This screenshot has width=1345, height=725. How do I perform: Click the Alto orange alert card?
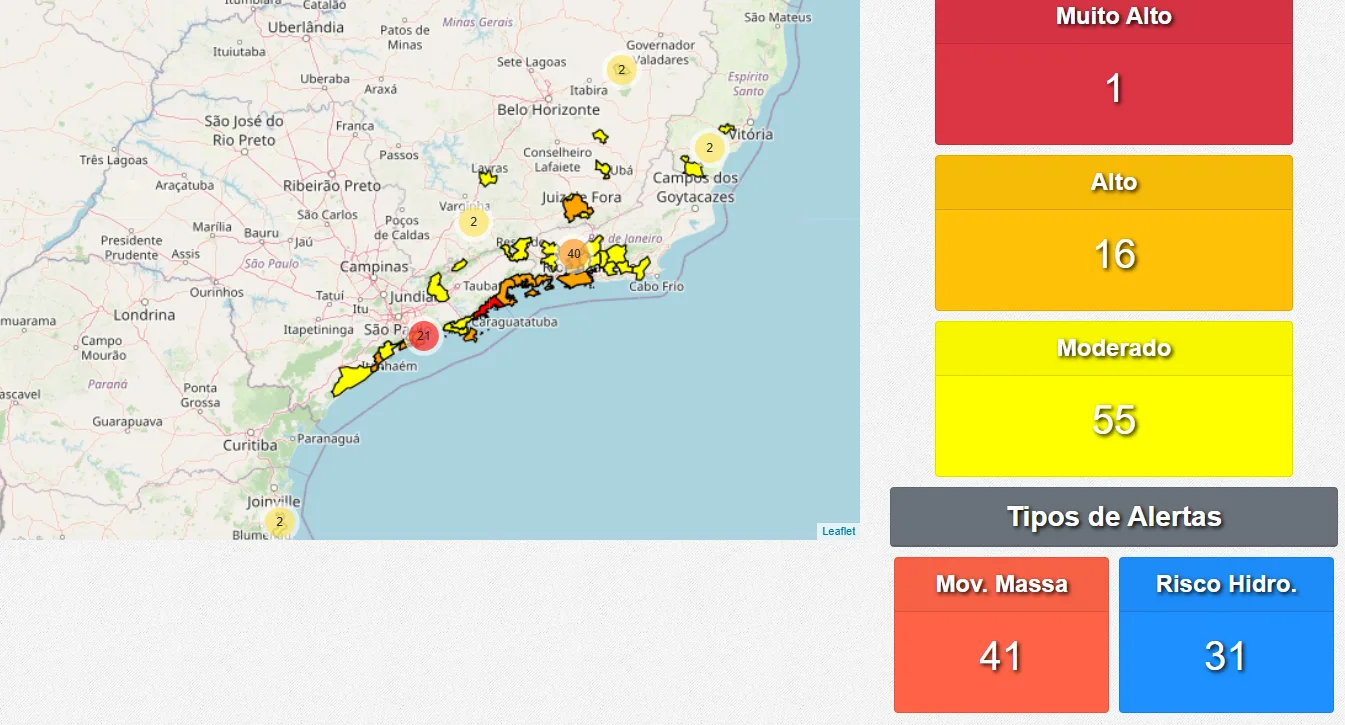click(x=1114, y=233)
